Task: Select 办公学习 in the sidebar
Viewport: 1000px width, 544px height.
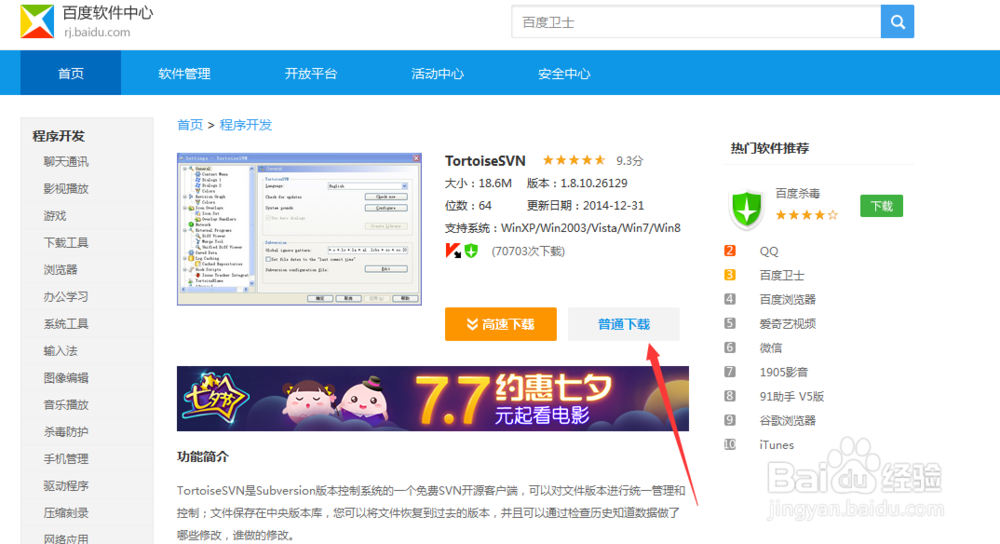Action: 66,297
